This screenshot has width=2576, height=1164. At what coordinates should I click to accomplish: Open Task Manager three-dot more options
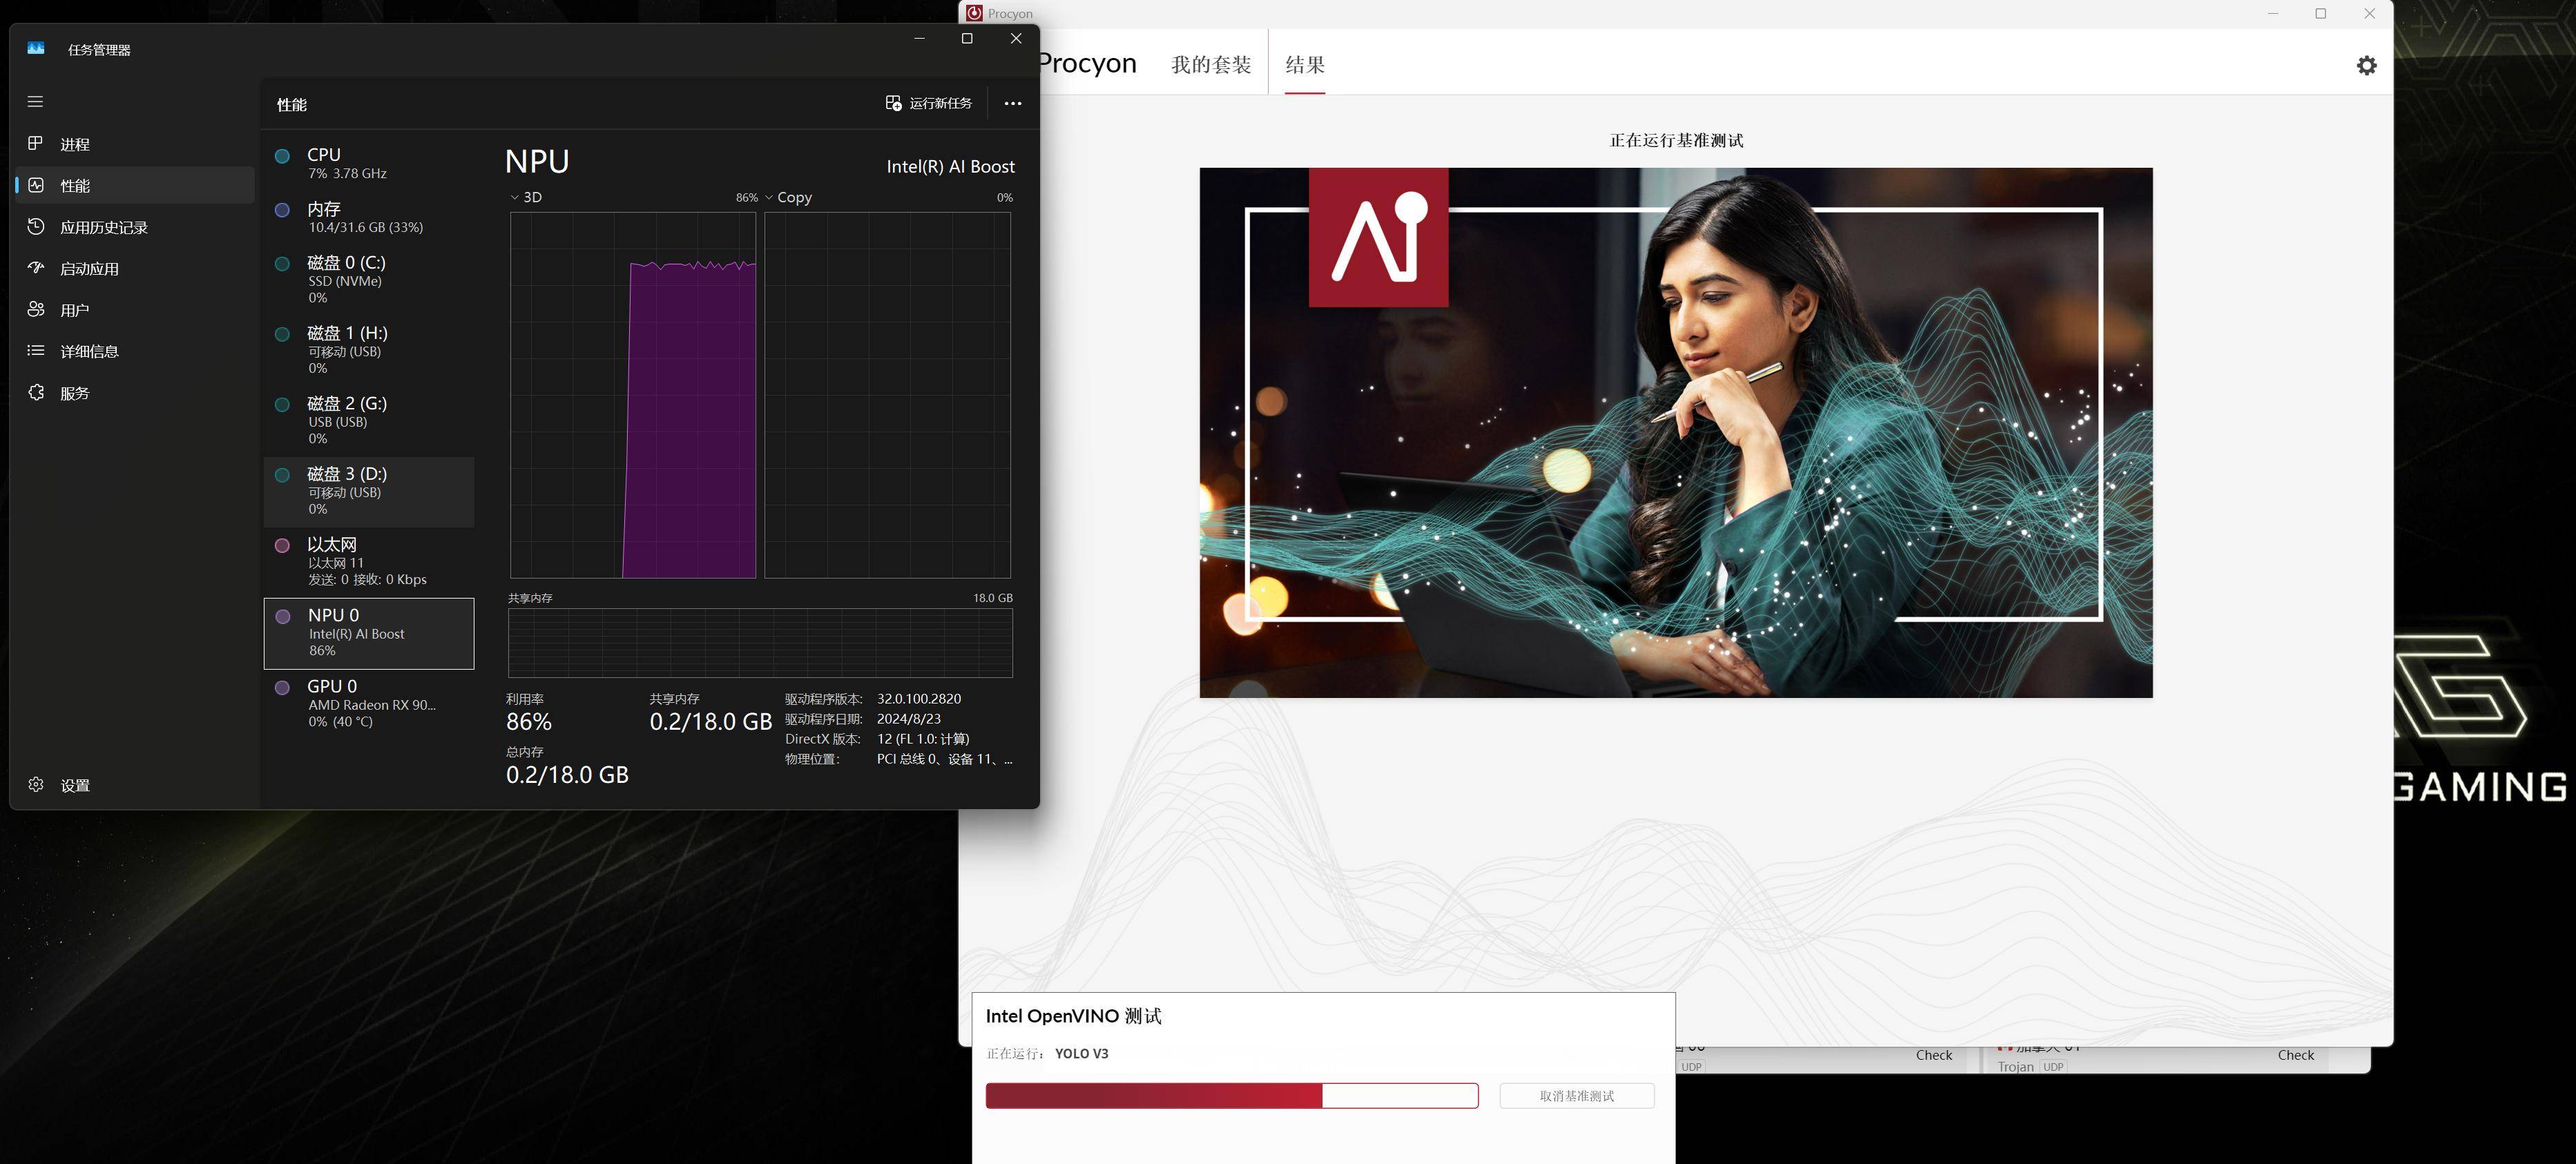click(1012, 103)
